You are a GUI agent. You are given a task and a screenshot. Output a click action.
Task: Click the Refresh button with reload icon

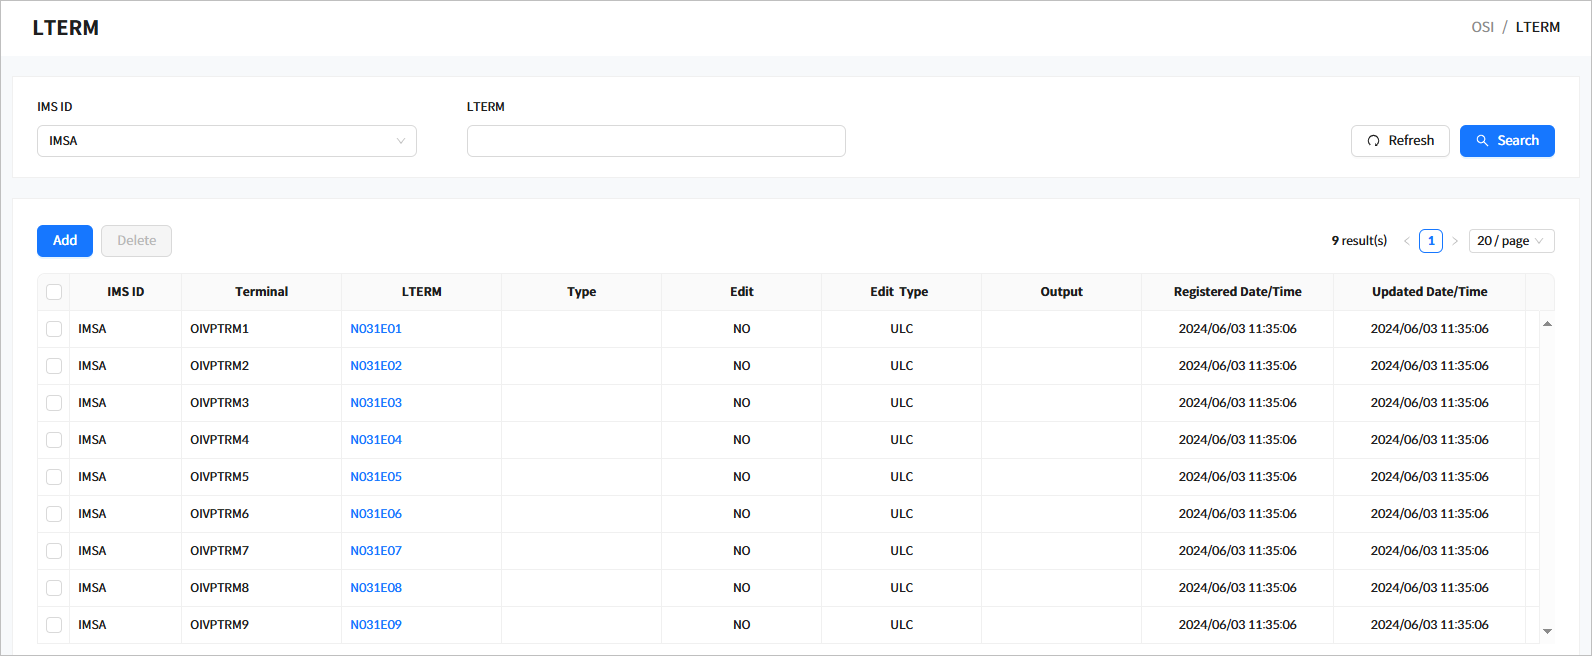tap(1399, 141)
